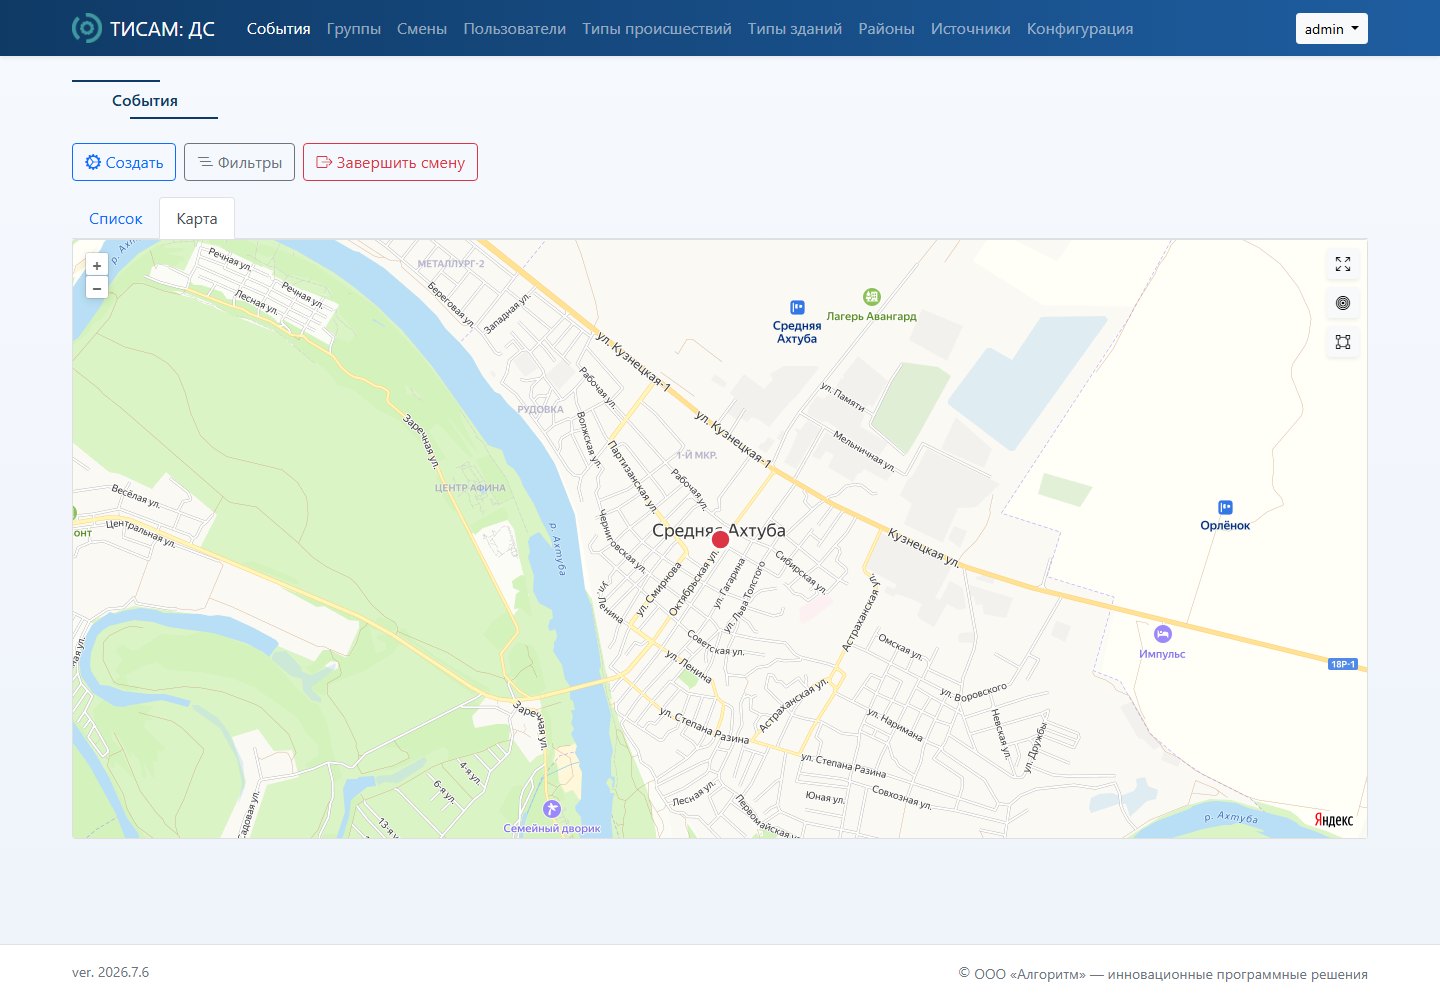Viewport: 1440px width, 1000px height.
Task: Click the selection frame icon on map
Action: coord(1343,342)
